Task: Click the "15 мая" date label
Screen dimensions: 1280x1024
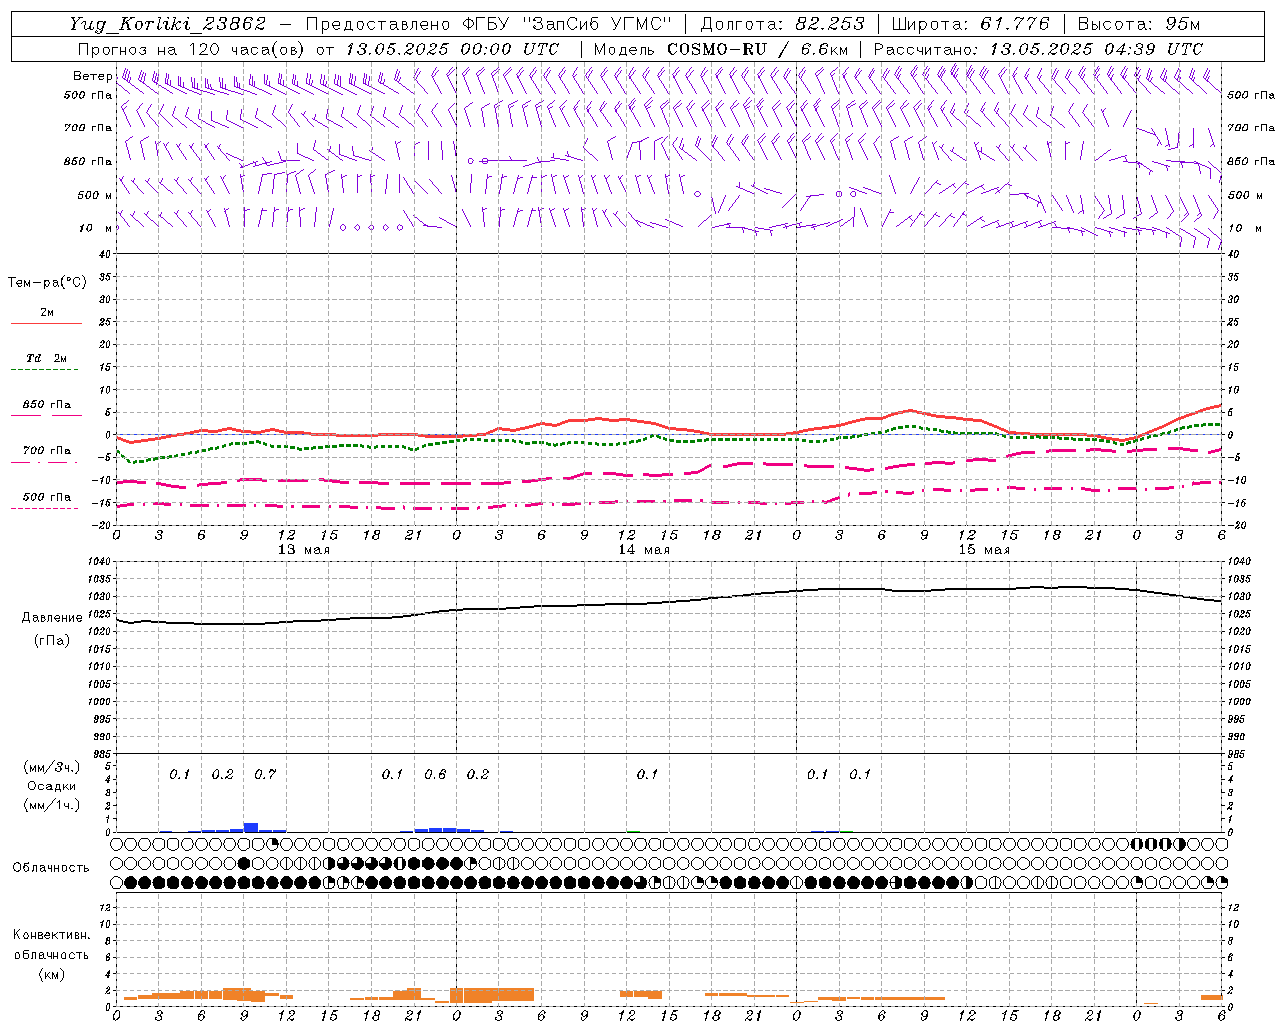Action: [984, 550]
